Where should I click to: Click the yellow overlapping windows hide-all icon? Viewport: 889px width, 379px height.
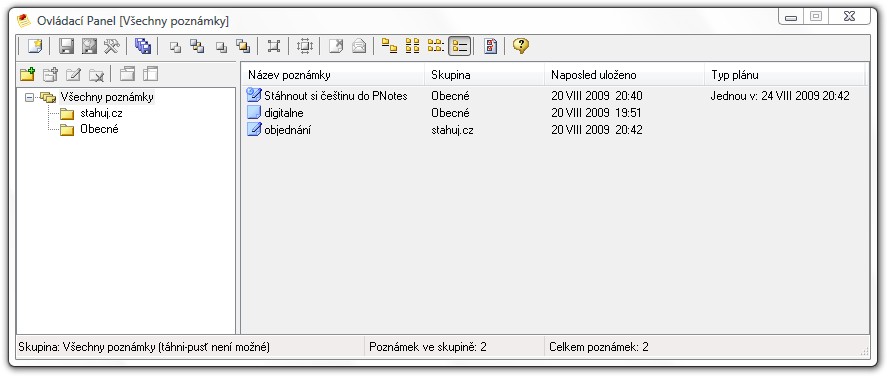pyautogui.click(x=243, y=46)
